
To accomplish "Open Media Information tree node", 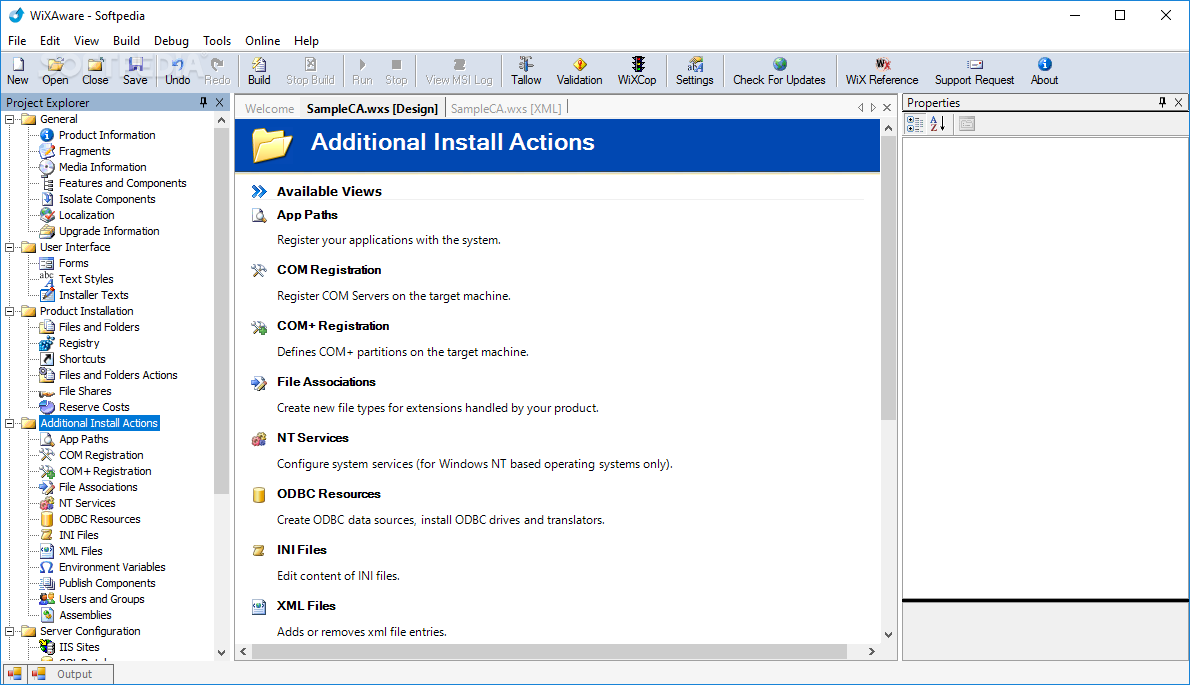I will pyautogui.click(x=102, y=167).
